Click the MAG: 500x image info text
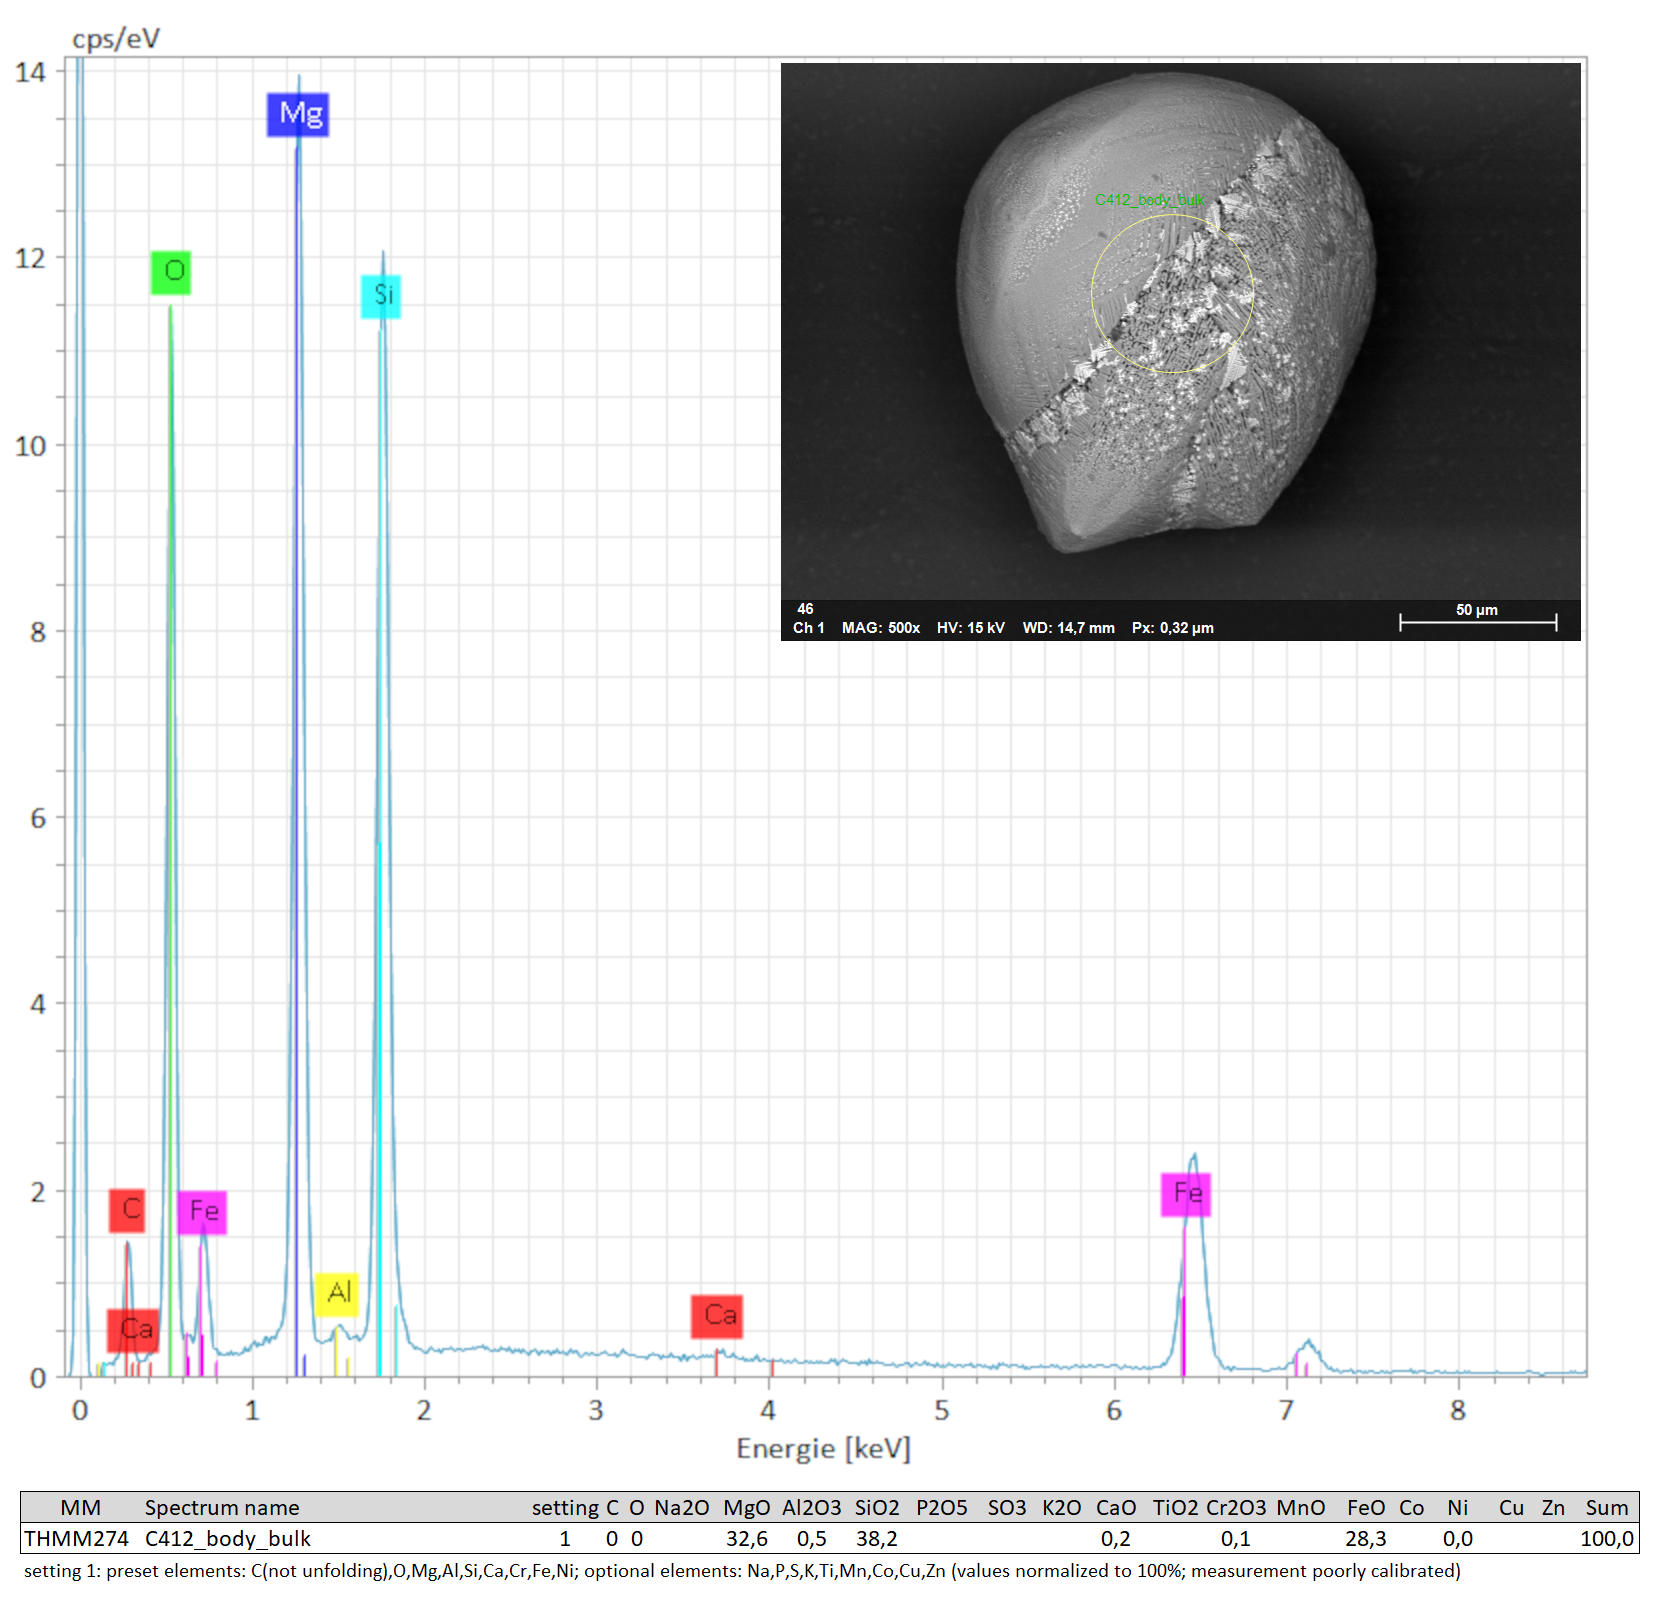 point(880,628)
